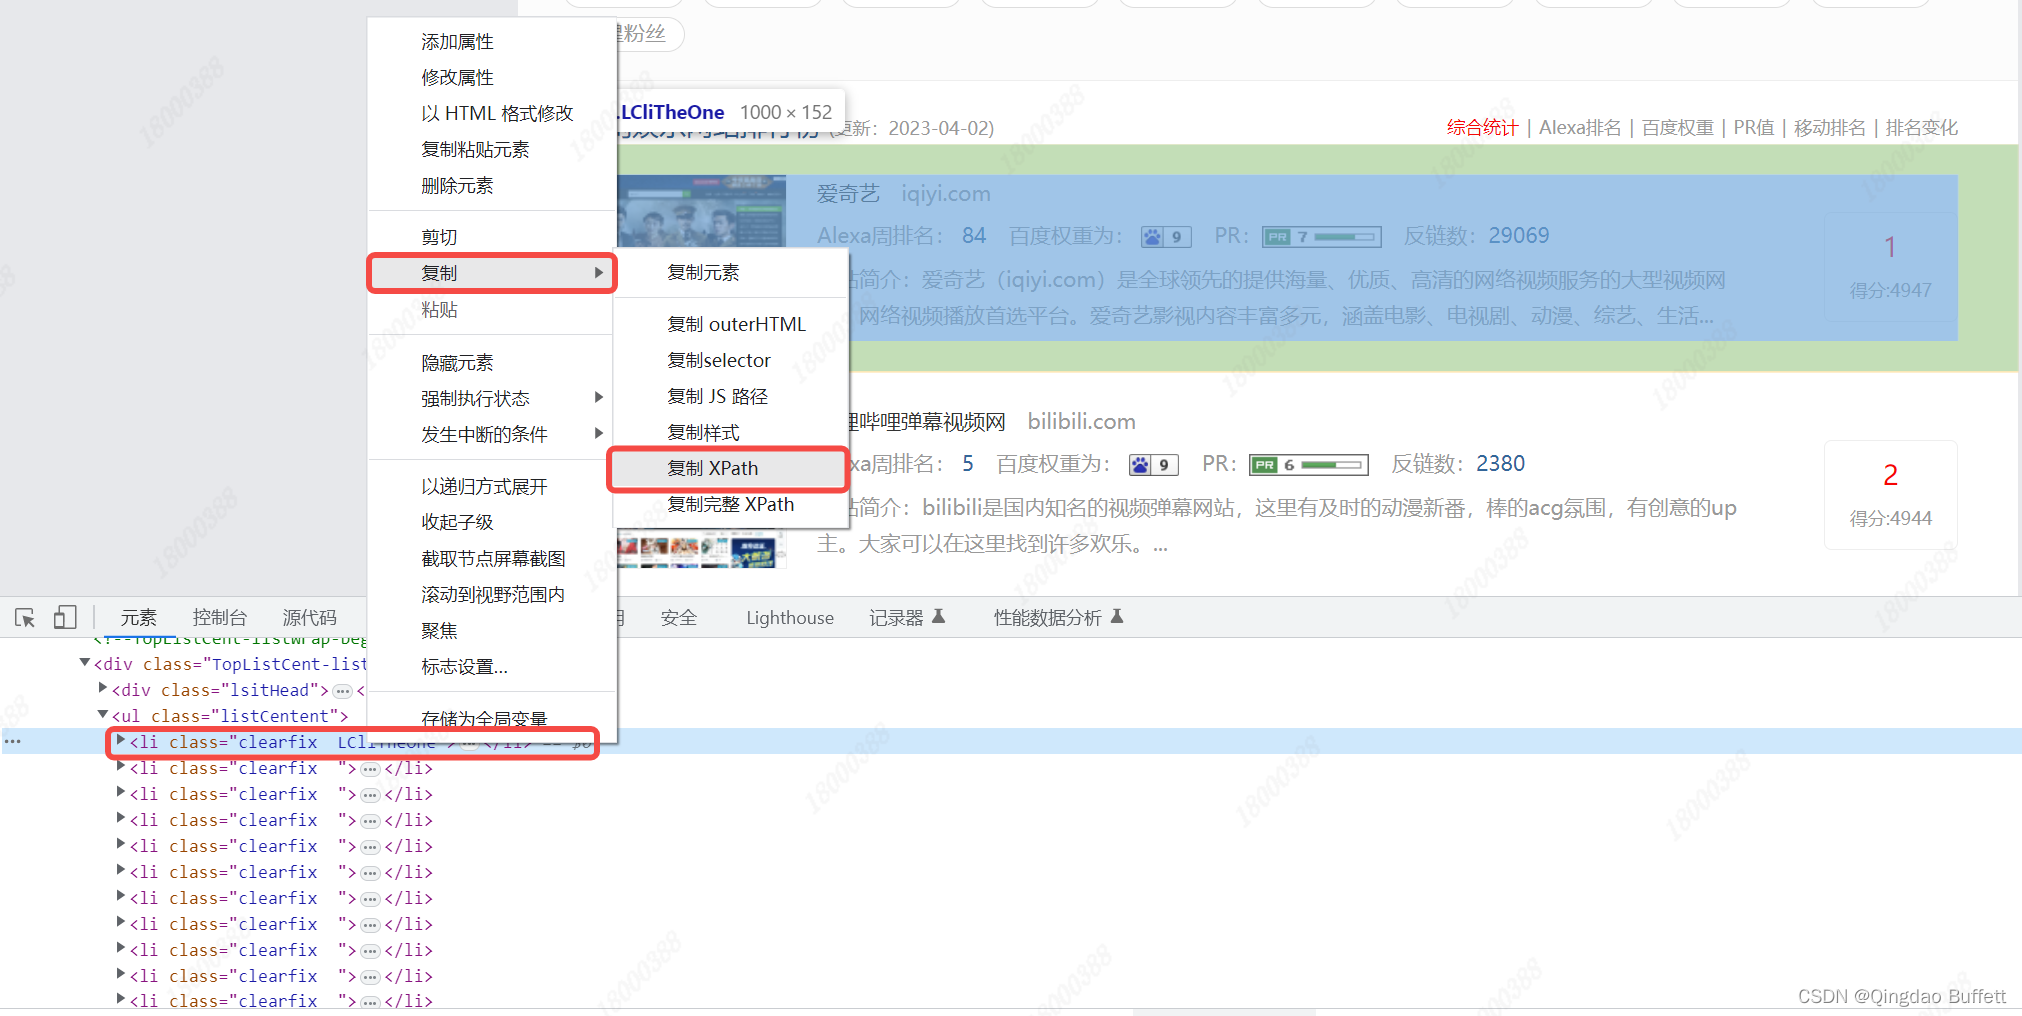Screen dimensions: 2022x1016
Task: Click Baidu paw weight icon for iqiyi
Action: click(1166, 237)
